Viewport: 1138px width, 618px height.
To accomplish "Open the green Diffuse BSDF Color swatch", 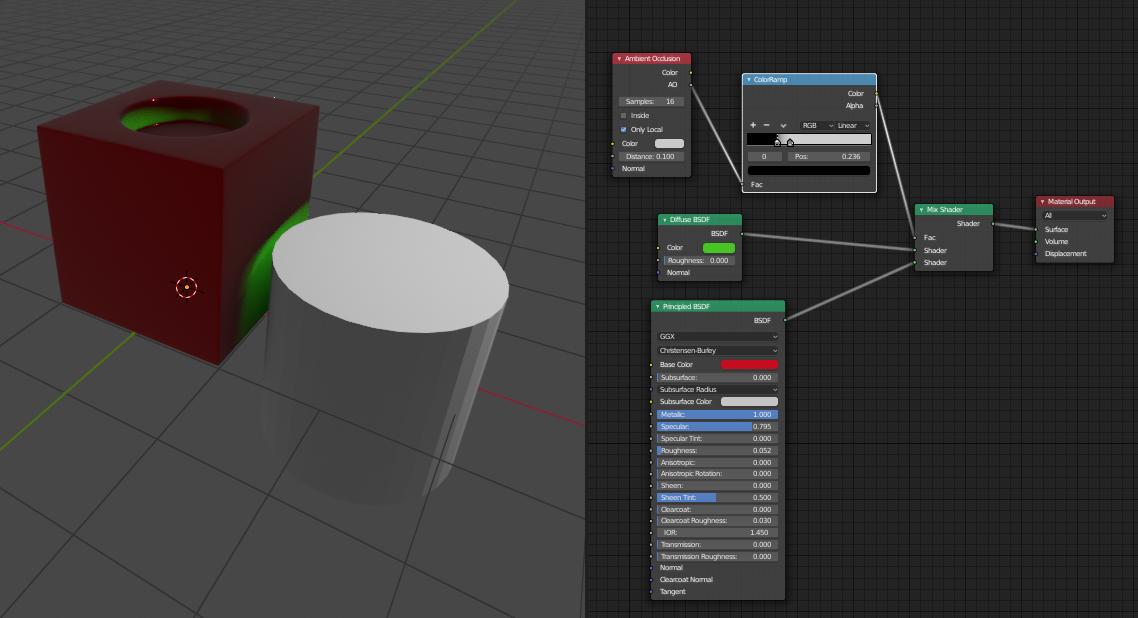I will coord(719,248).
